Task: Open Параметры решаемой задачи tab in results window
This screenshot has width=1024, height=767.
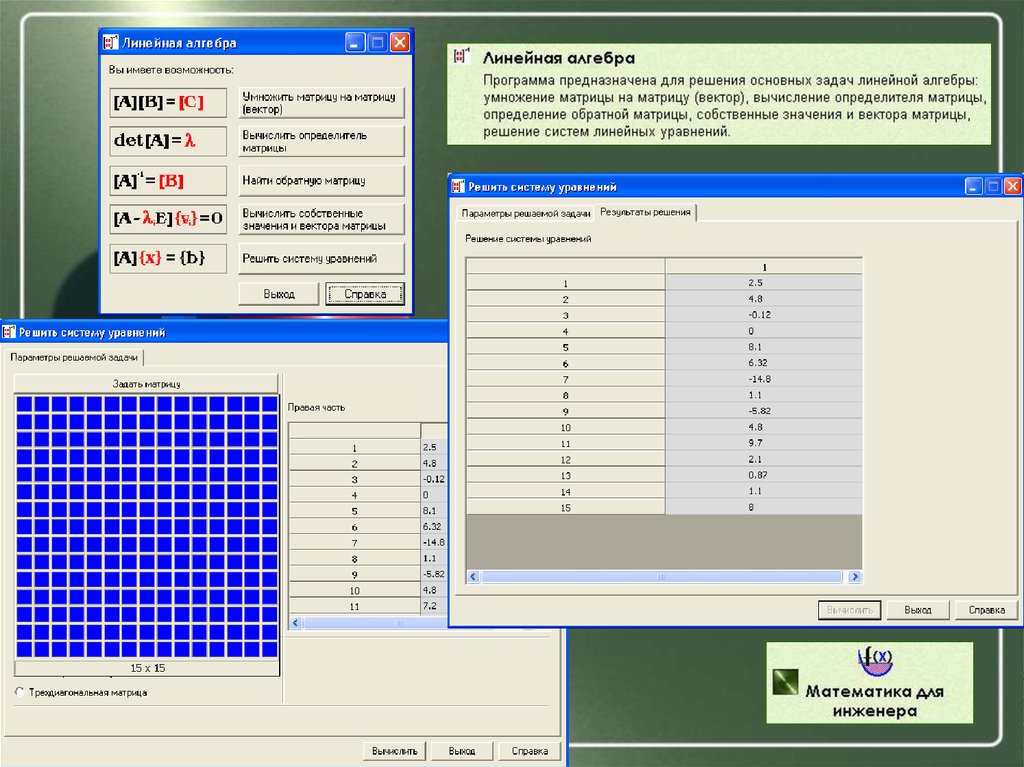Action: tap(524, 213)
